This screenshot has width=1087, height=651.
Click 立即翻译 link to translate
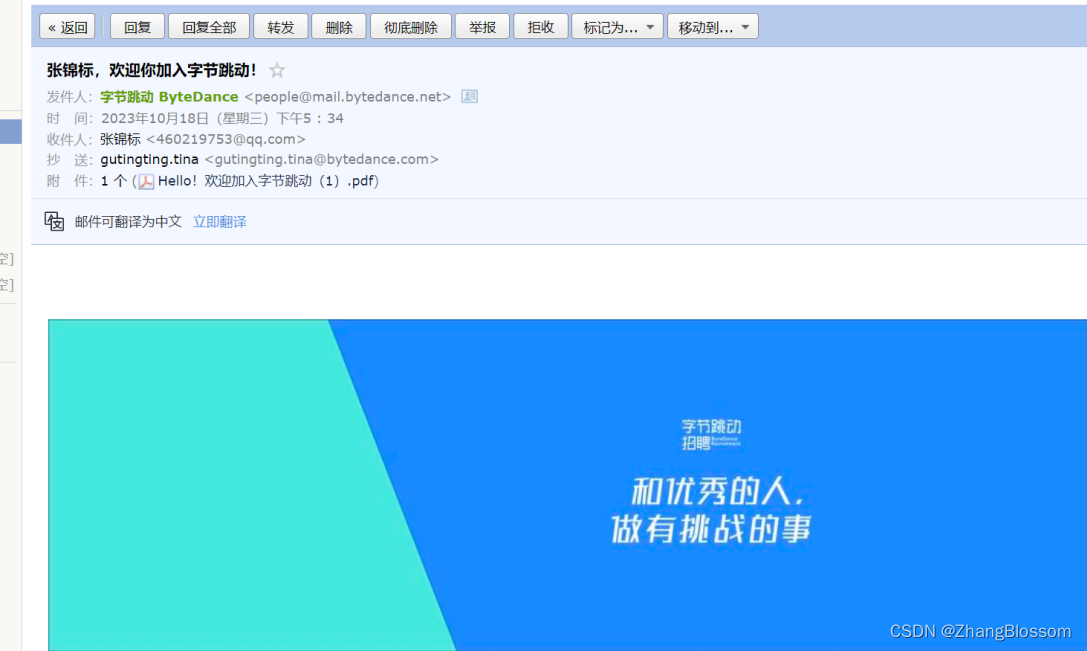(220, 222)
